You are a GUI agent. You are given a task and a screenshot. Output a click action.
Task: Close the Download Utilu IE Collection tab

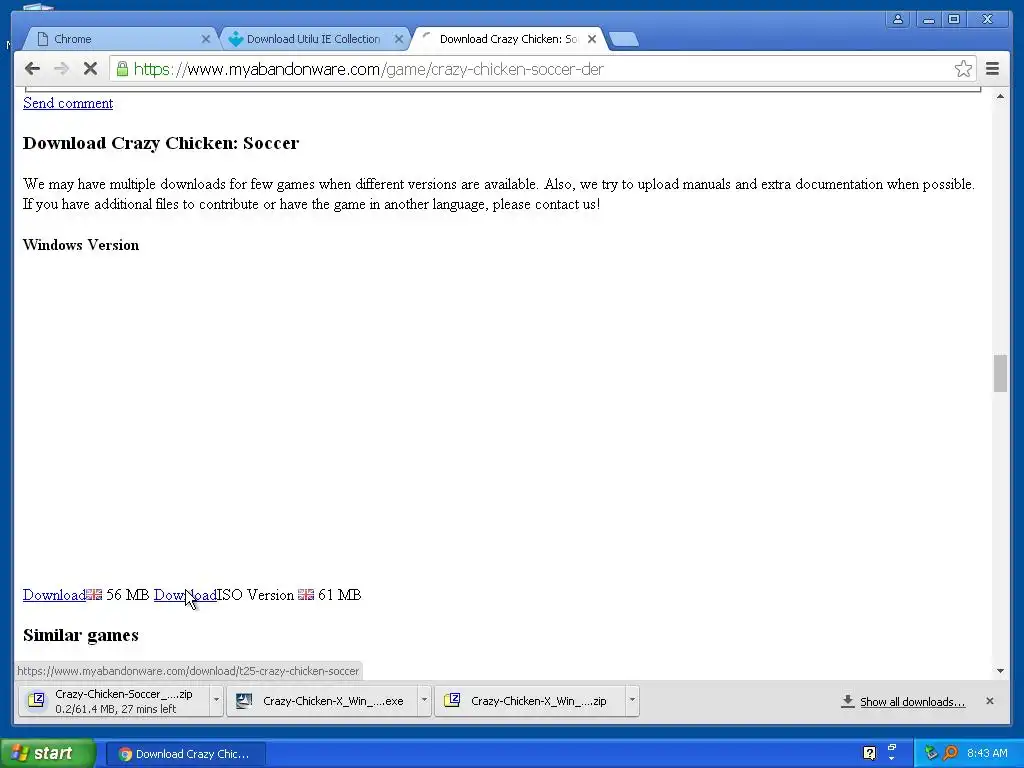point(398,39)
